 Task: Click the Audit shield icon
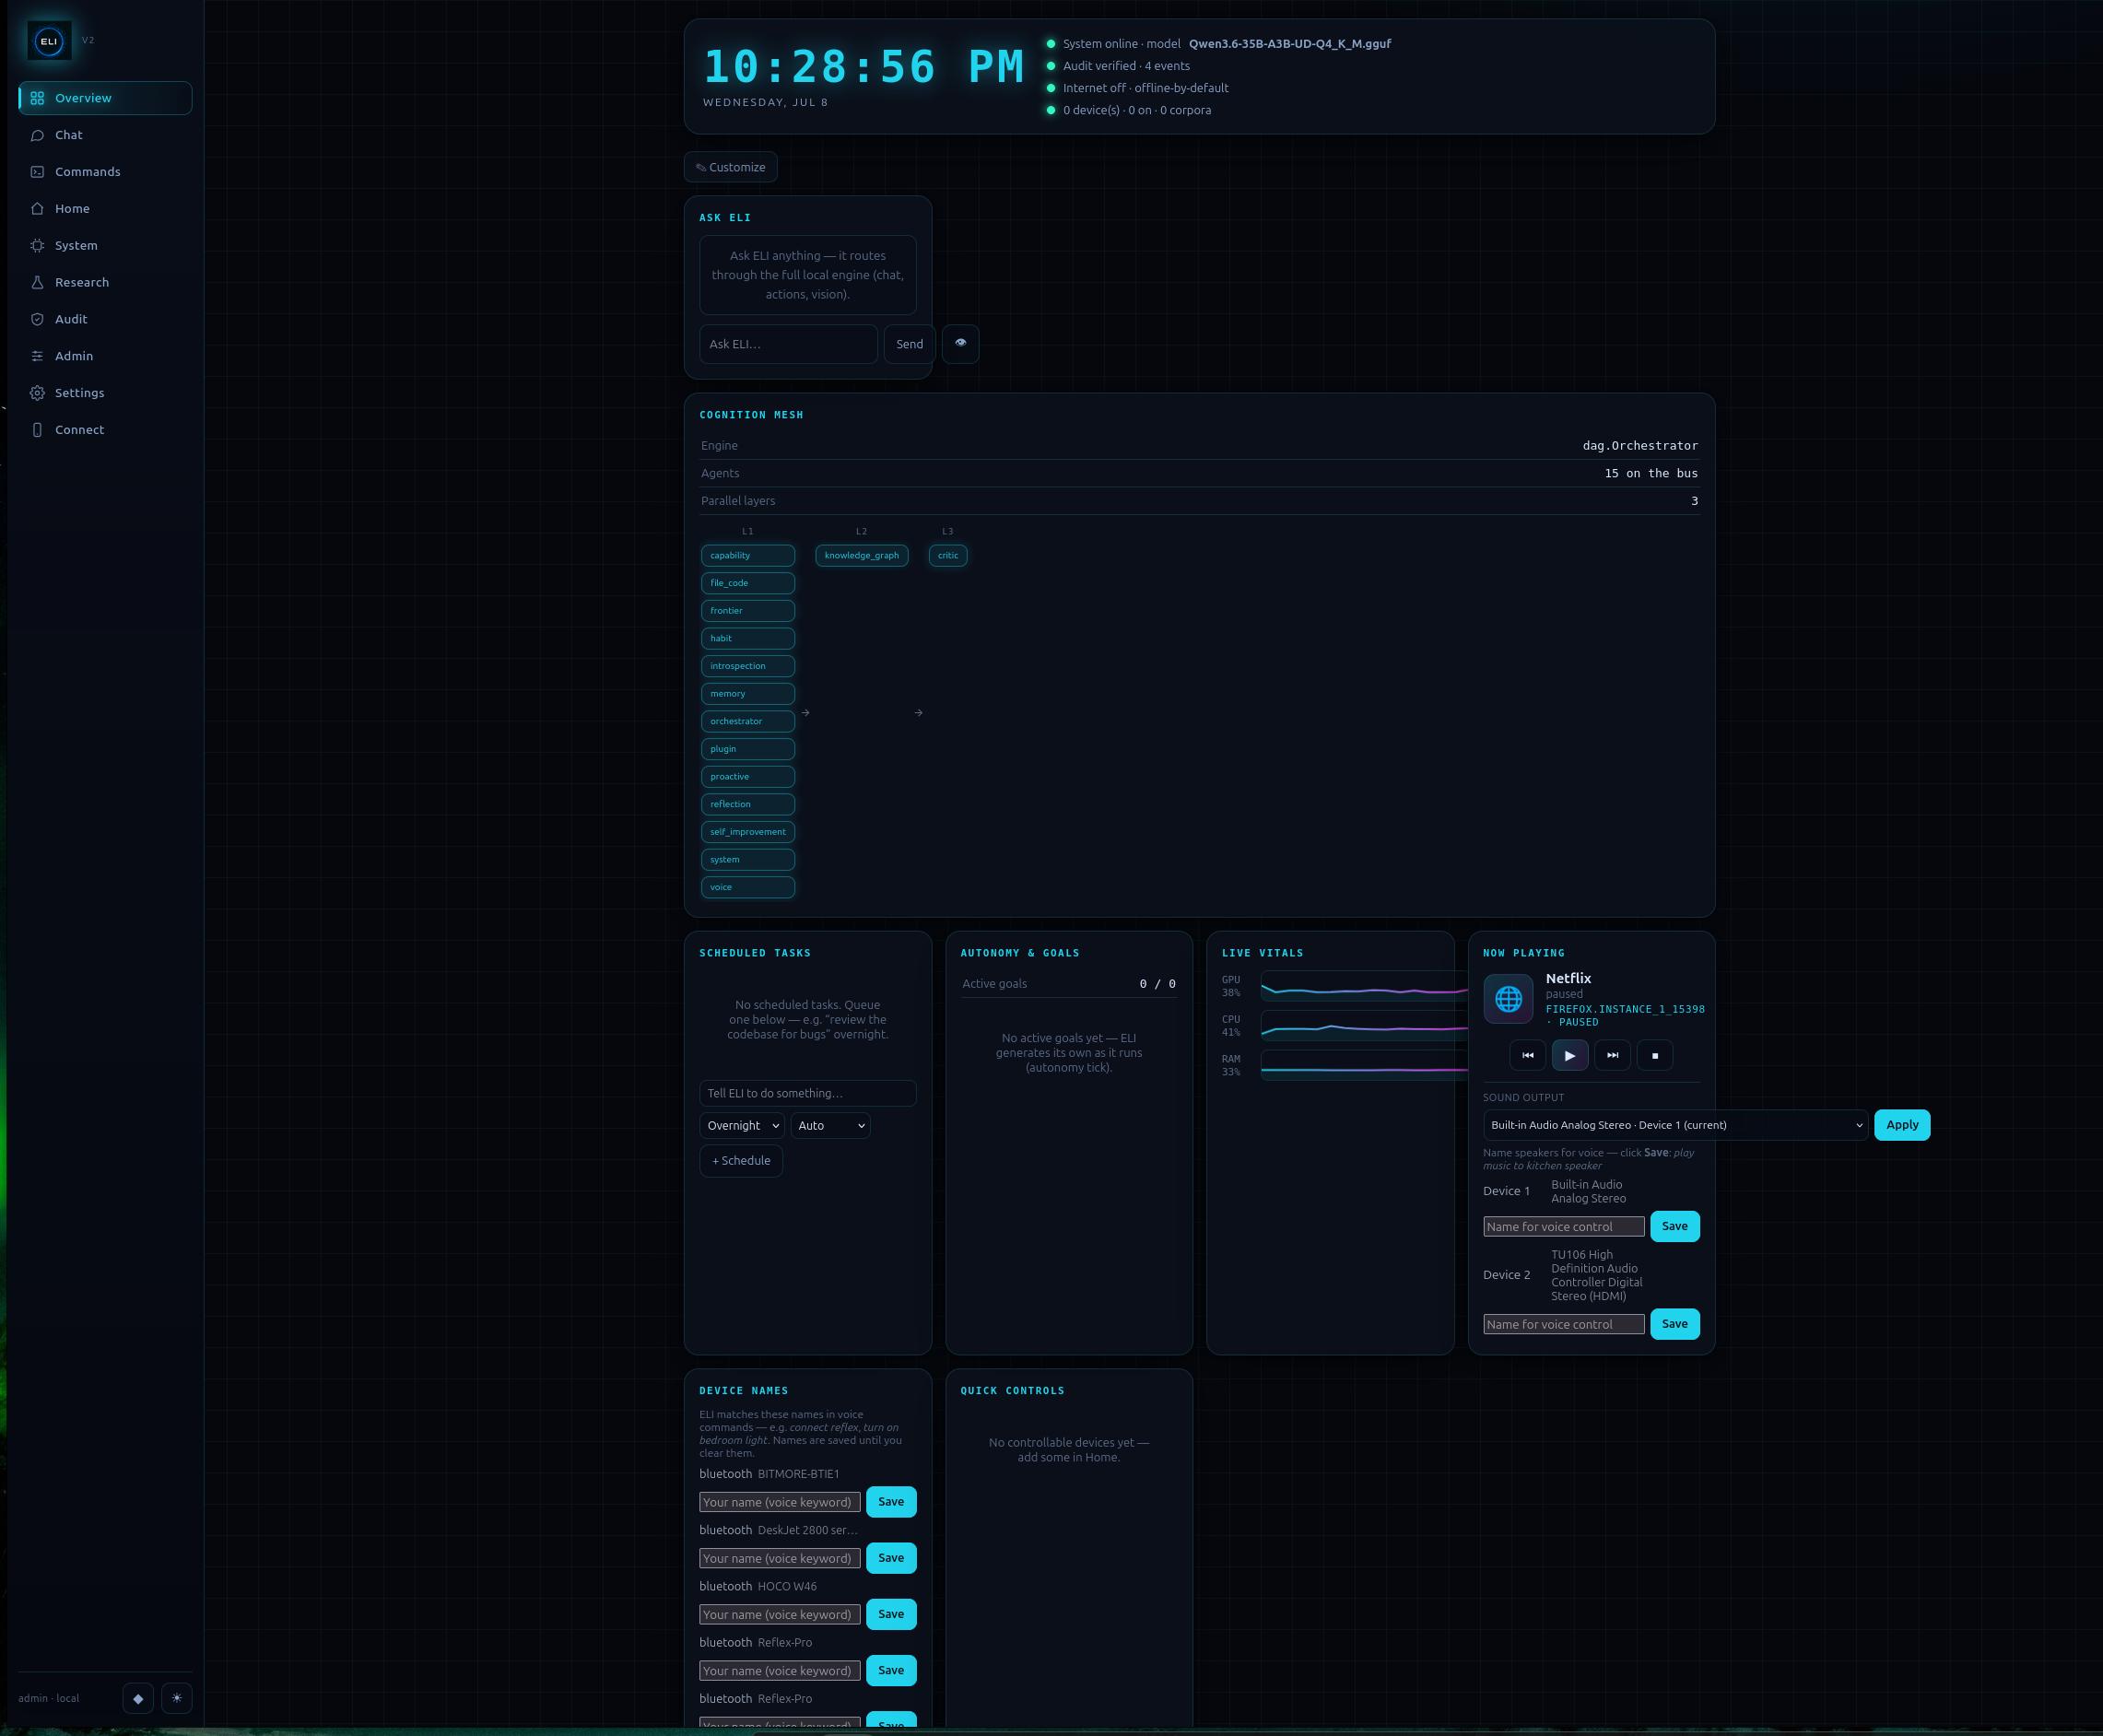(x=37, y=319)
